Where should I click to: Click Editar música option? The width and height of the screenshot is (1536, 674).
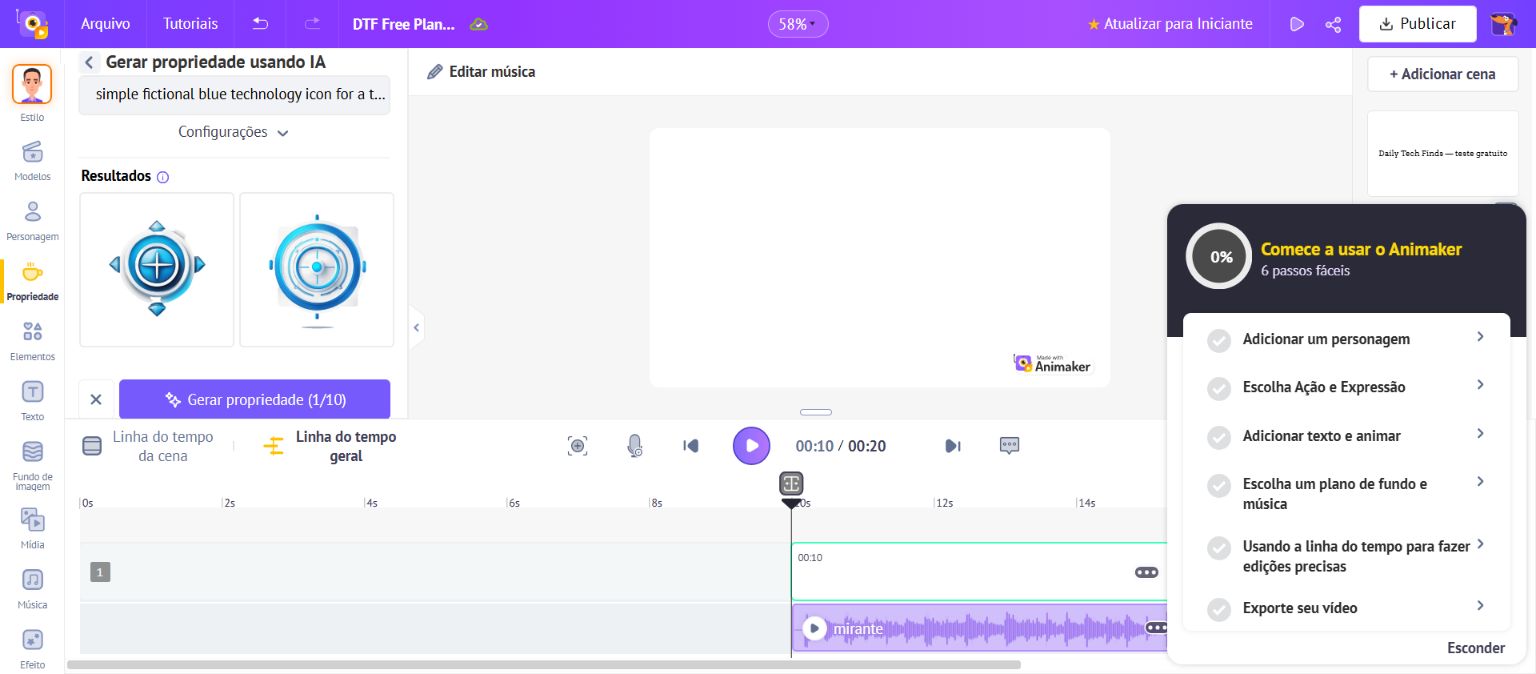tap(481, 72)
